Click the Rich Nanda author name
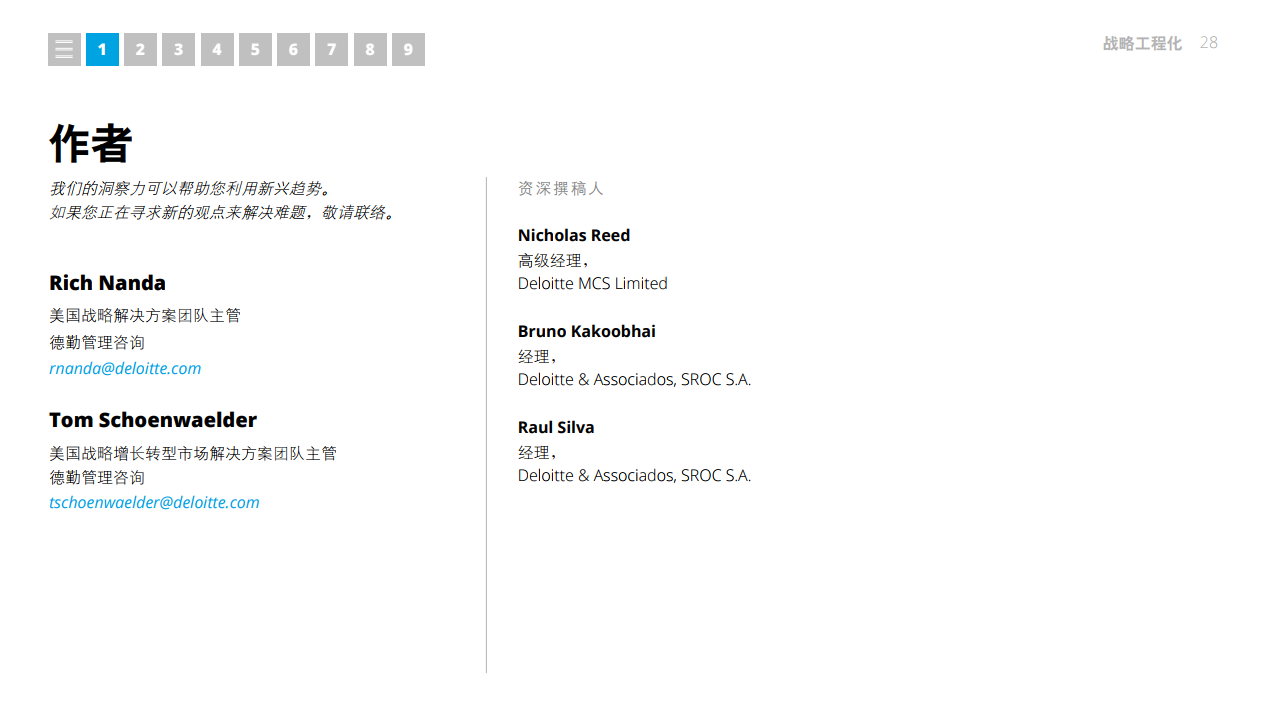This screenshot has width=1280, height=720. (107, 283)
